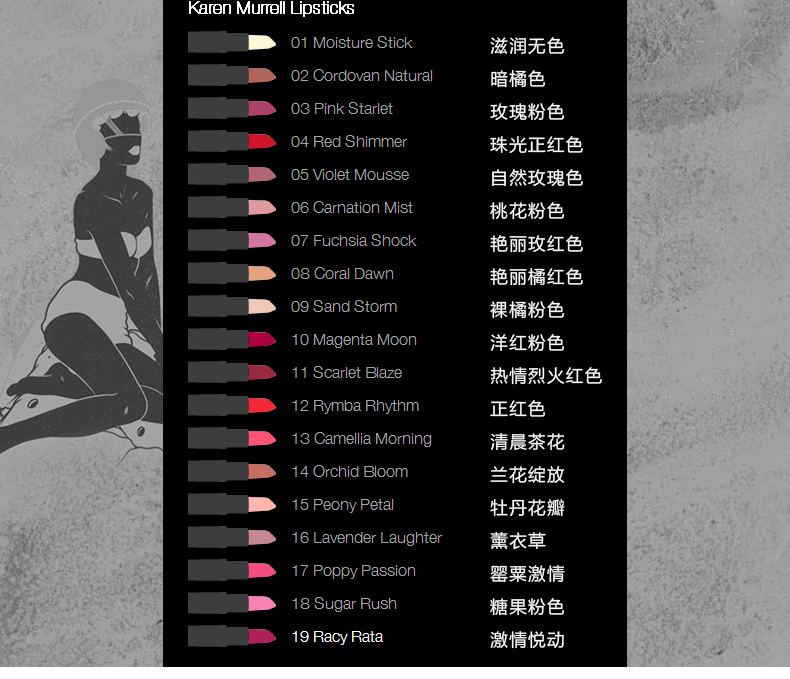Choose the 08 Coral Dawn lipstick swatch
This screenshot has width=790, height=679.
(x=232, y=274)
